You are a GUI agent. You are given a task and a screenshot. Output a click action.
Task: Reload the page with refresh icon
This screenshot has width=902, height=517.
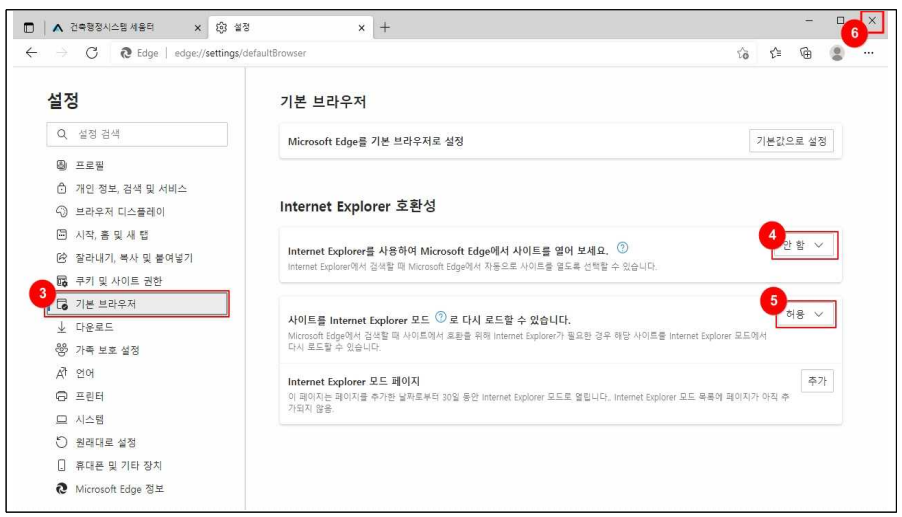coord(91,53)
